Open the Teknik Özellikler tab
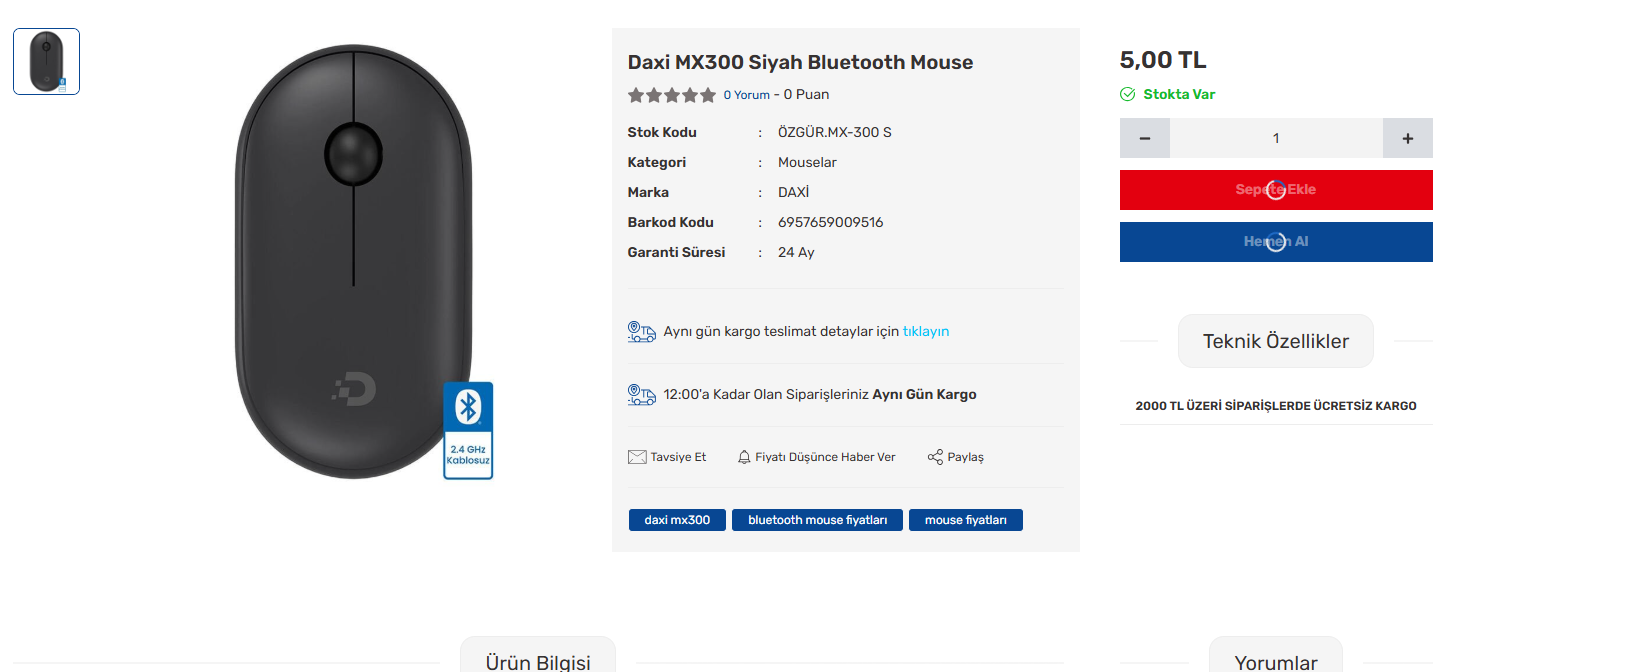The image size is (1632, 672). (x=1276, y=341)
